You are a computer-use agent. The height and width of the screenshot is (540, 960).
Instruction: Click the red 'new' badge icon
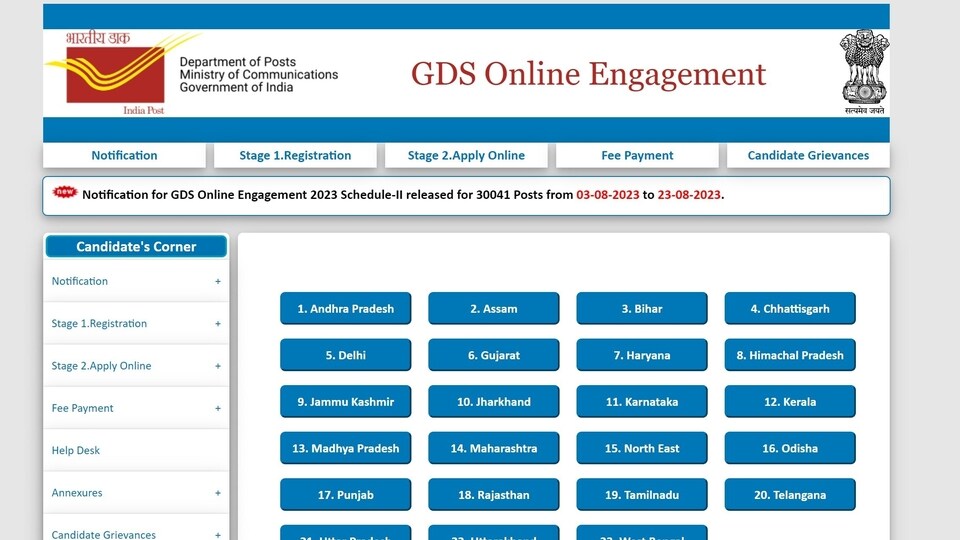(x=65, y=192)
